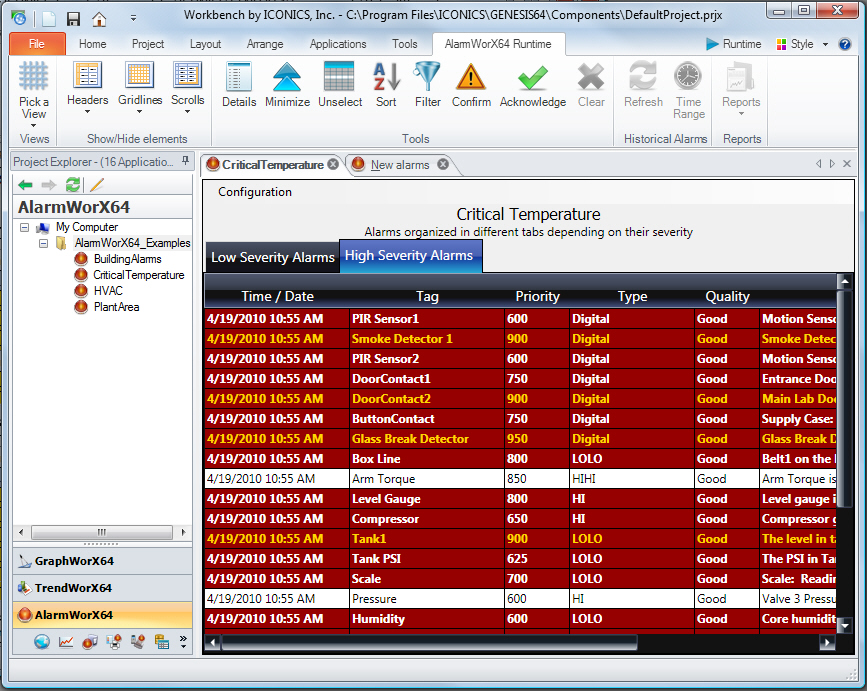The image size is (867, 691).
Task: Open the Pick a View dropdown
Action: pyautogui.click(x=34, y=90)
